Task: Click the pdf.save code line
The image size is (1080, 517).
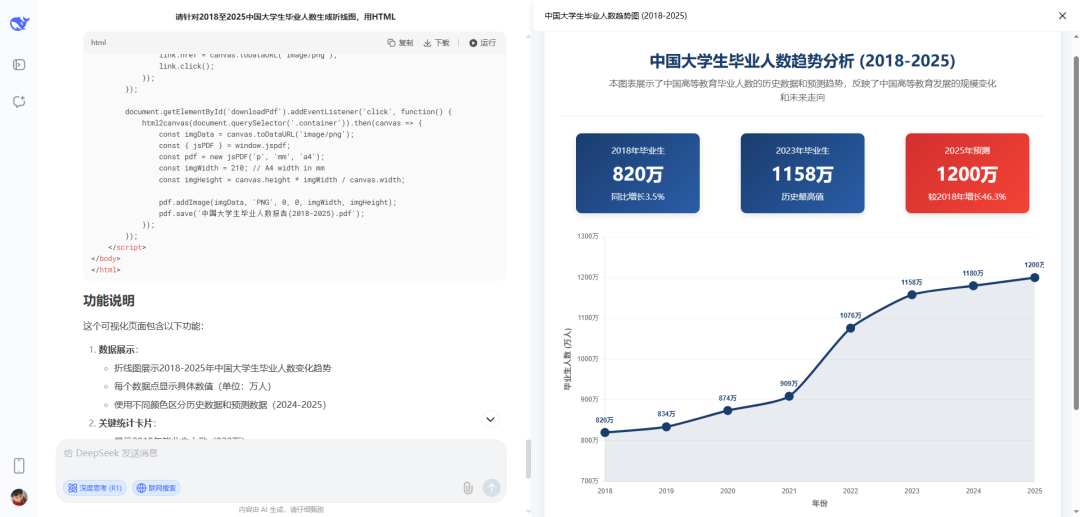Action: click(261, 213)
